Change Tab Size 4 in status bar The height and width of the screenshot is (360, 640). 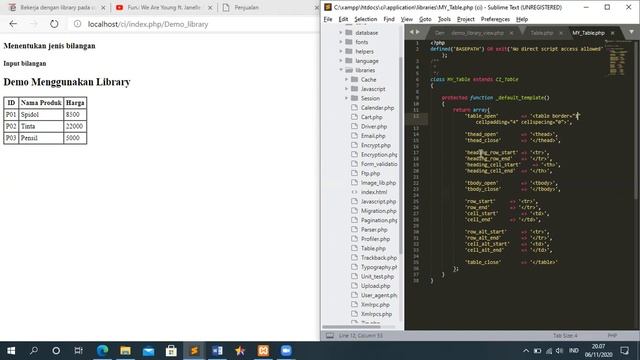(565, 336)
